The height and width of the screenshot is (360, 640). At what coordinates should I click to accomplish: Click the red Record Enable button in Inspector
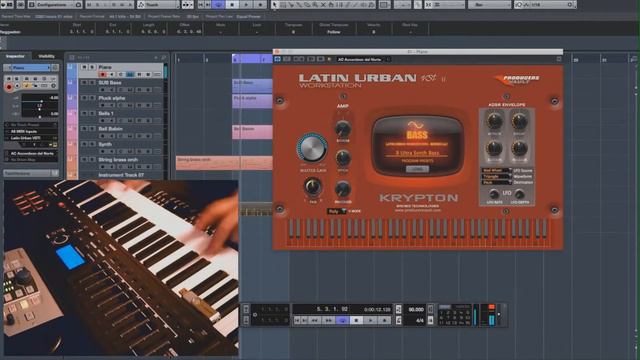coord(9,87)
